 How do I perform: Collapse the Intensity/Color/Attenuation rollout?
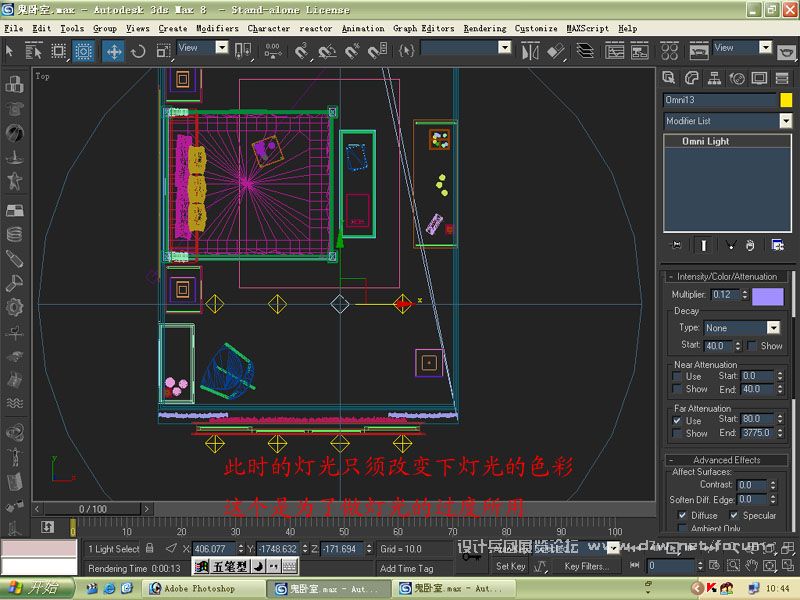pyautogui.click(x=726, y=277)
